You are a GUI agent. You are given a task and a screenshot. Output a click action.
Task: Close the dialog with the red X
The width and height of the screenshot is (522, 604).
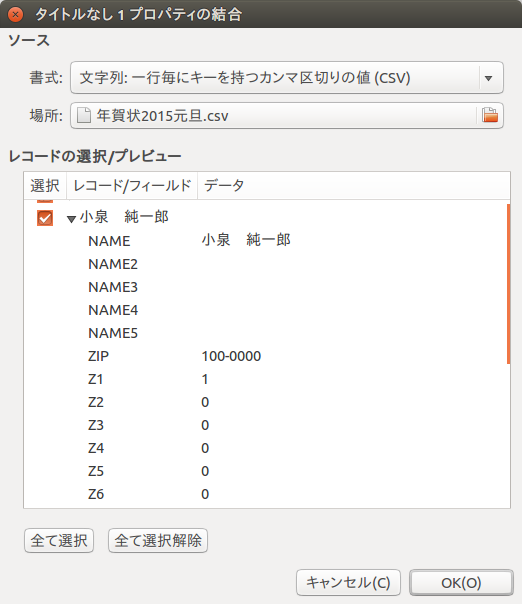[x=15, y=15]
